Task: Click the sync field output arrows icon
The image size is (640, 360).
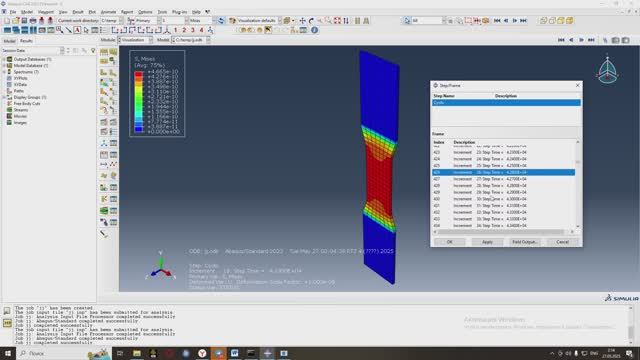Action: coord(221,20)
